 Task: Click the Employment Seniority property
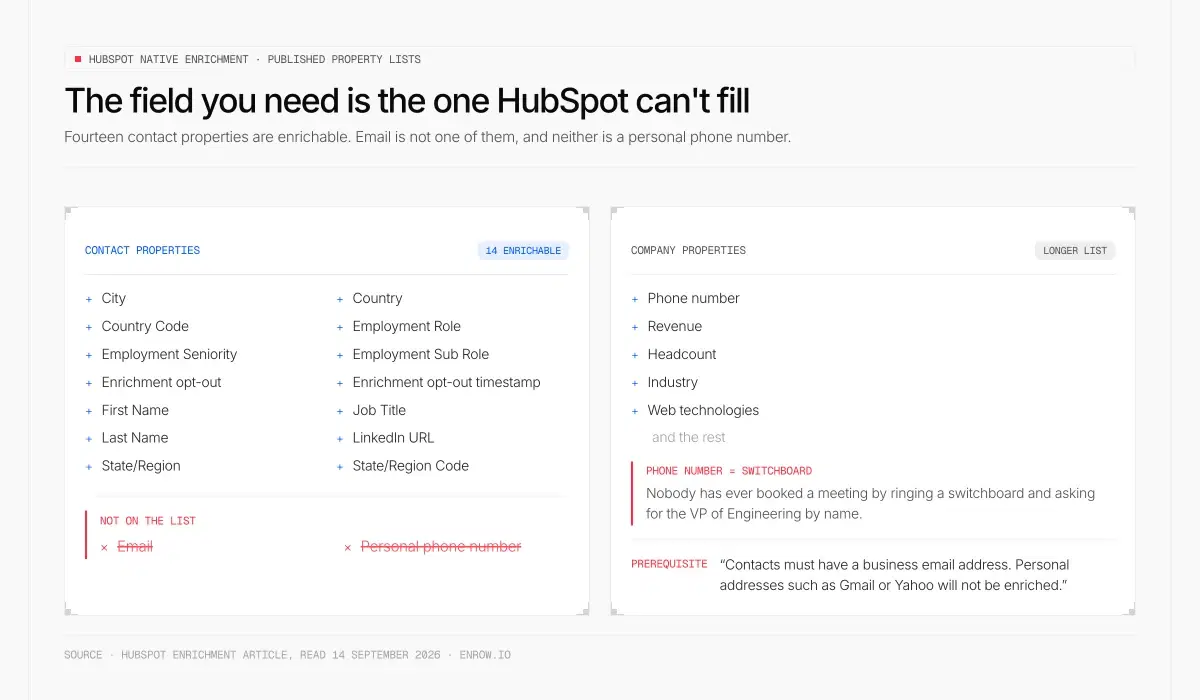point(169,354)
